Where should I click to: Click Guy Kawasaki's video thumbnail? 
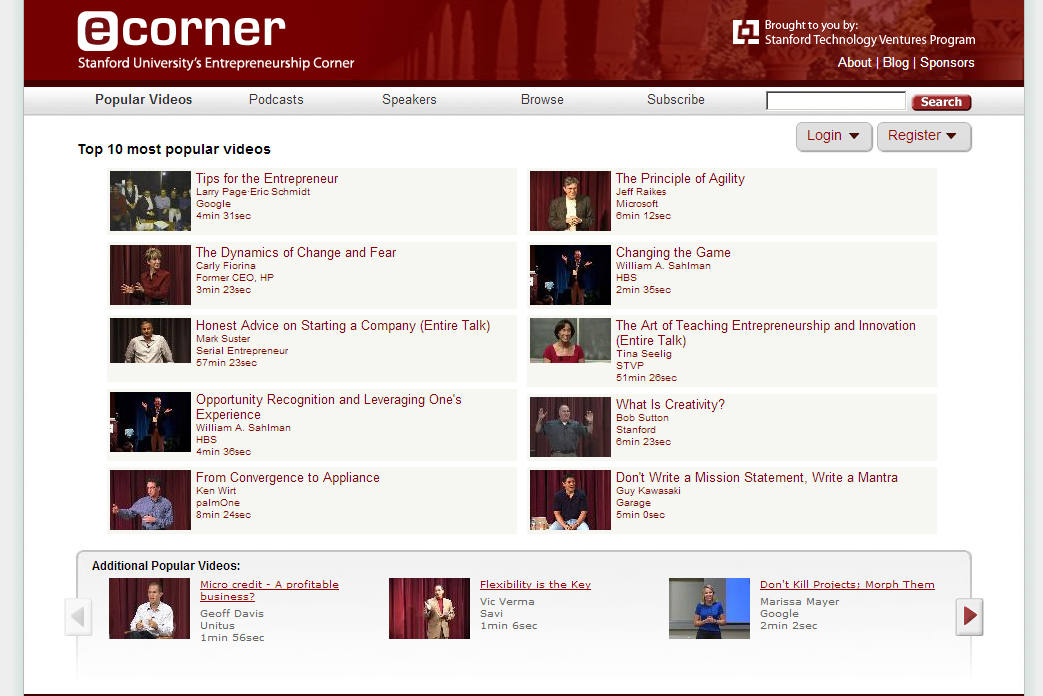click(x=570, y=500)
